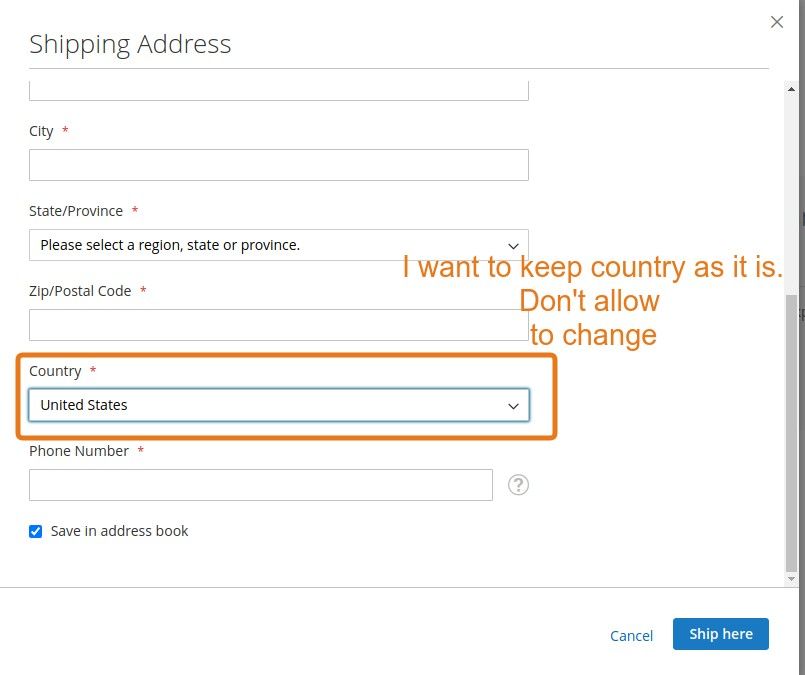Click the Shipping Address heading
Viewport: 805px width, 675px height.
(130, 44)
